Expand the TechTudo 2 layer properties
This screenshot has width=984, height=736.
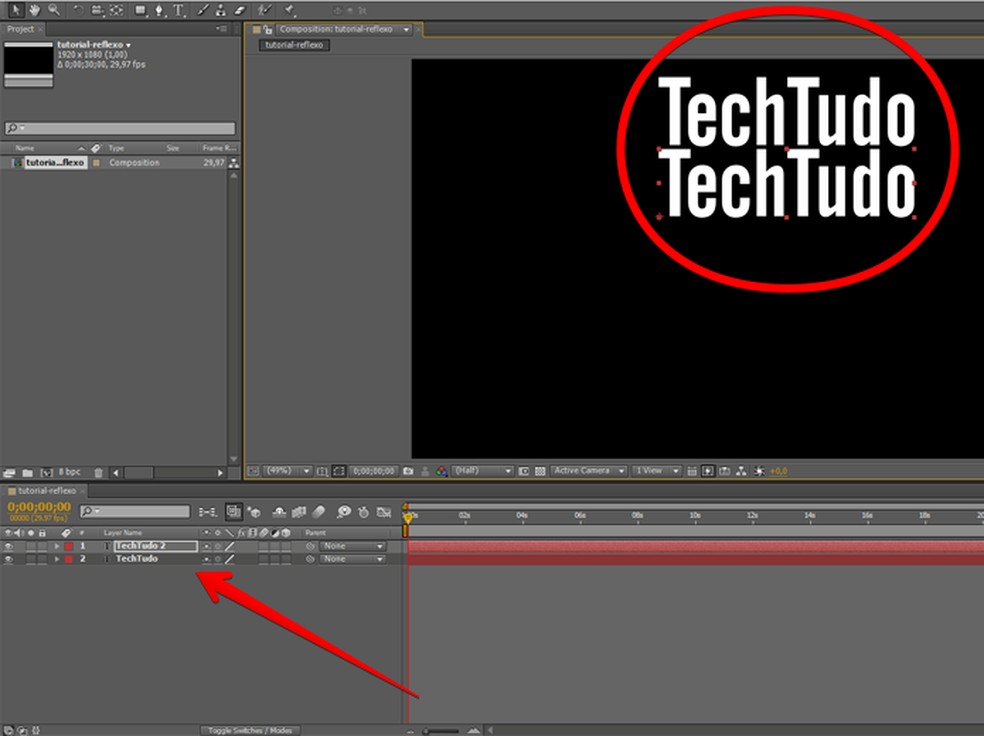(56, 547)
